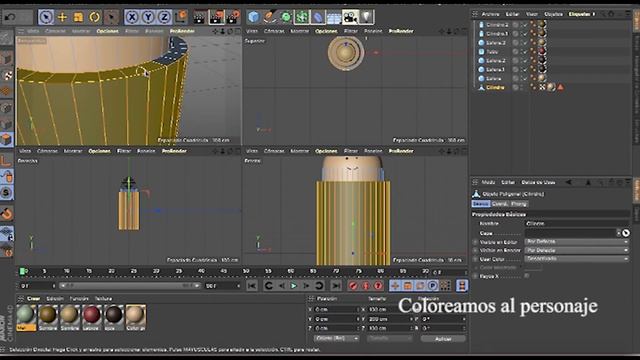Click Render to Picture Viewer icon
The height and width of the screenshot is (360, 640).
216,17
